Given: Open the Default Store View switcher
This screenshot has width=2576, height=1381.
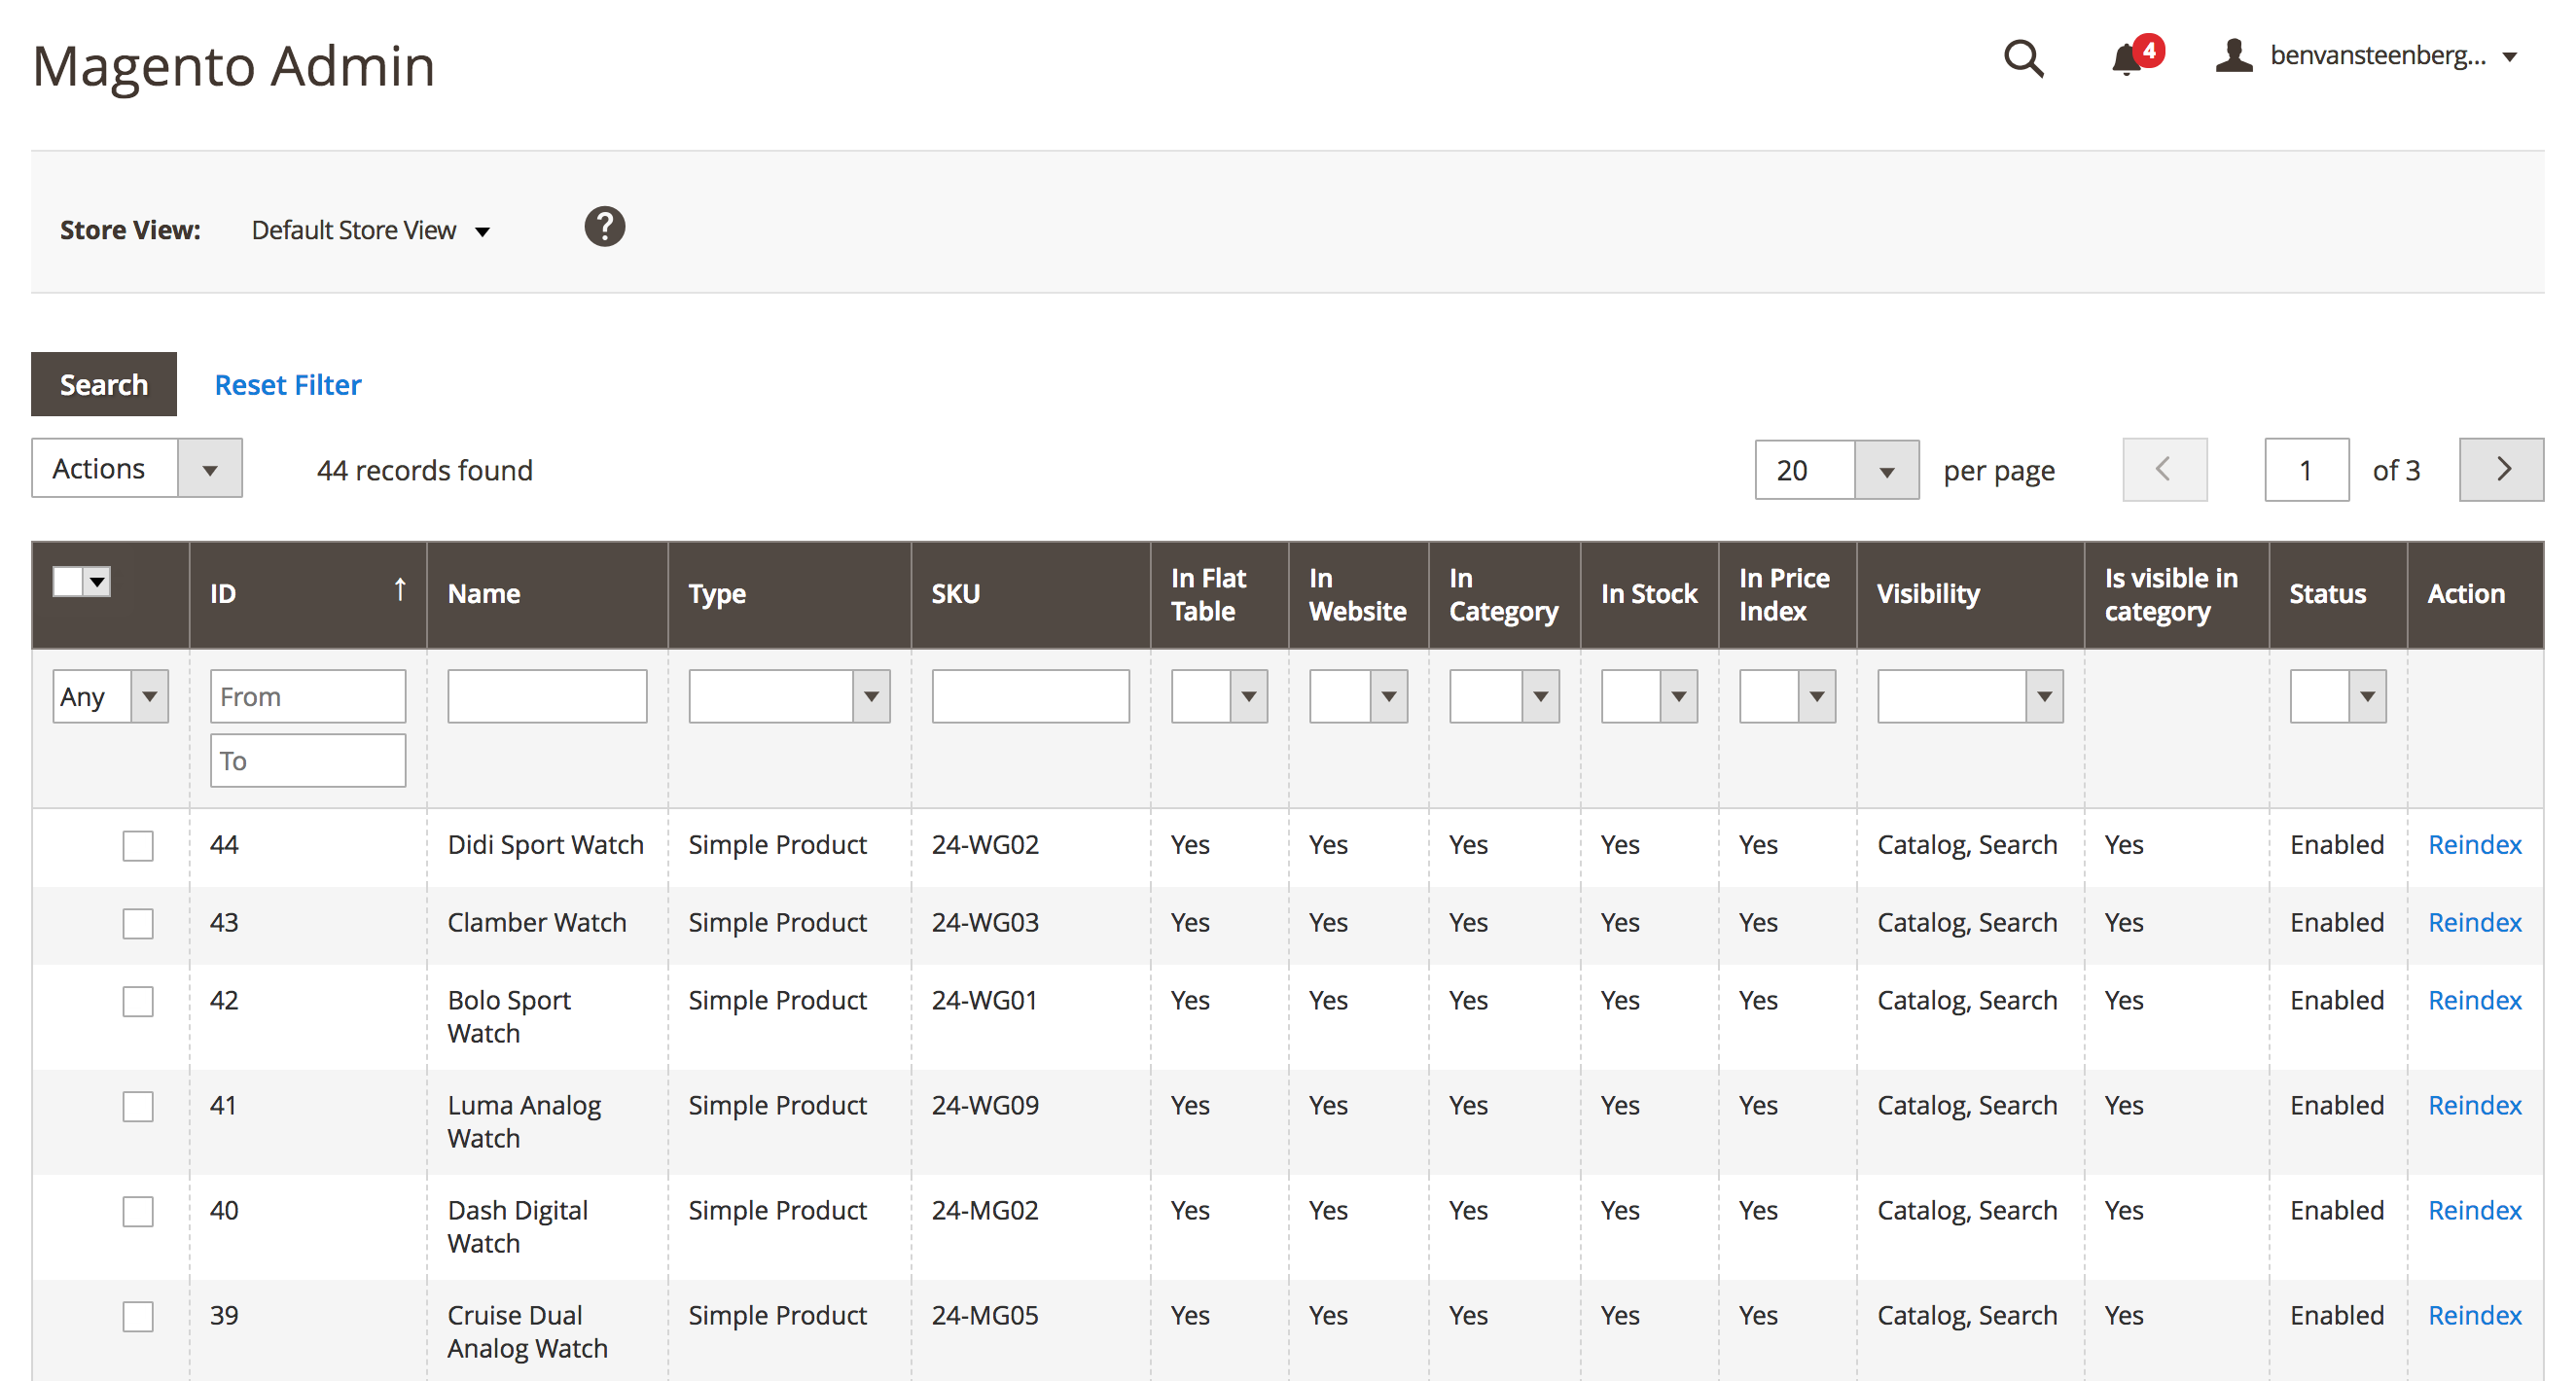Looking at the screenshot, I should tap(370, 230).
